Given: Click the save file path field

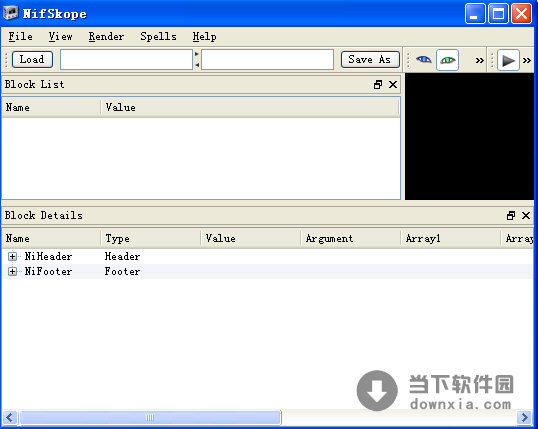Looking at the screenshot, I should pyautogui.click(x=267, y=60).
